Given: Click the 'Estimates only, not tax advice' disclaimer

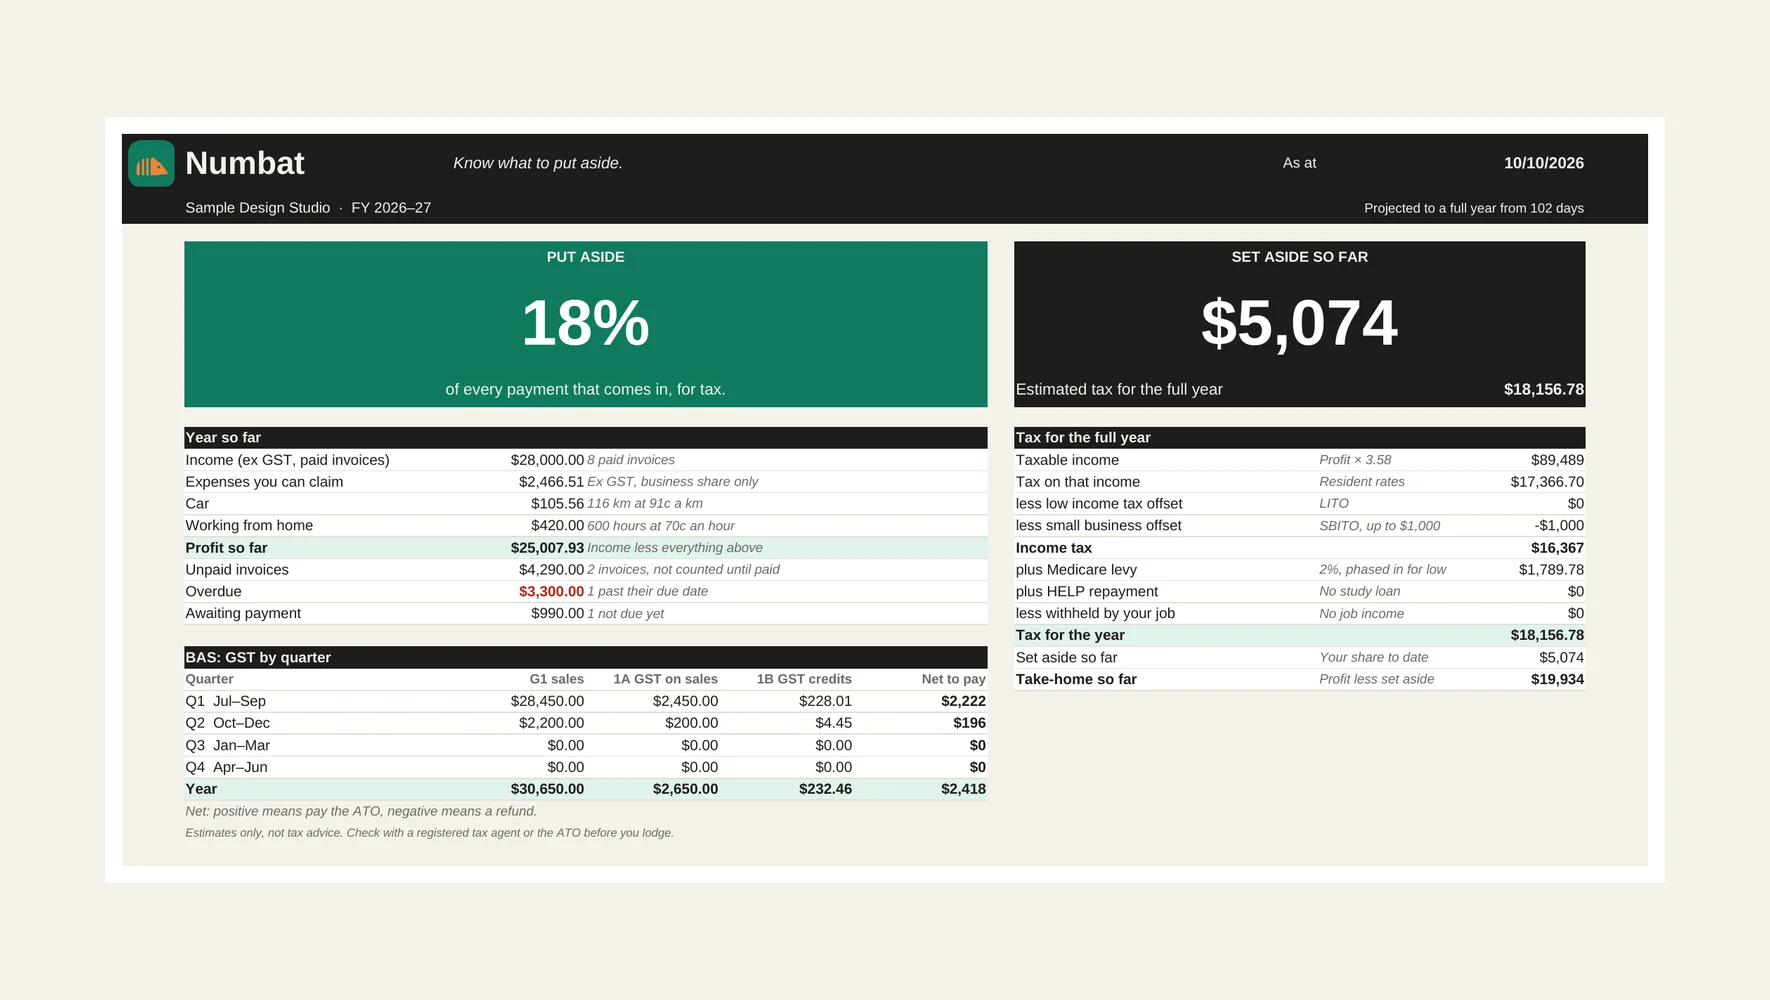Looking at the screenshot, I should [429, 833].
